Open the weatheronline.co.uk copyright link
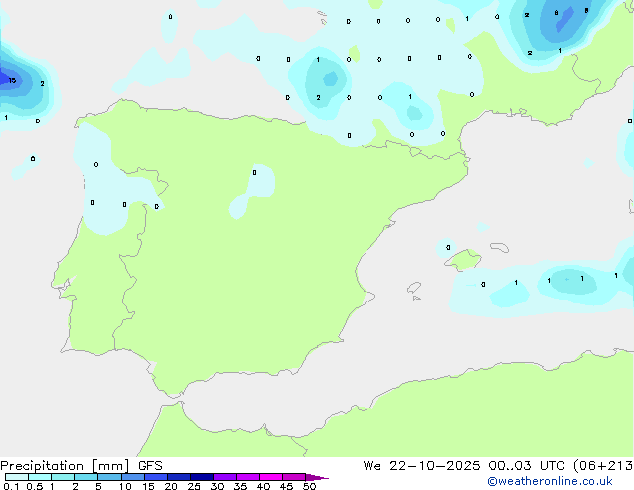The image size is (634, 490). click(550, 481)
